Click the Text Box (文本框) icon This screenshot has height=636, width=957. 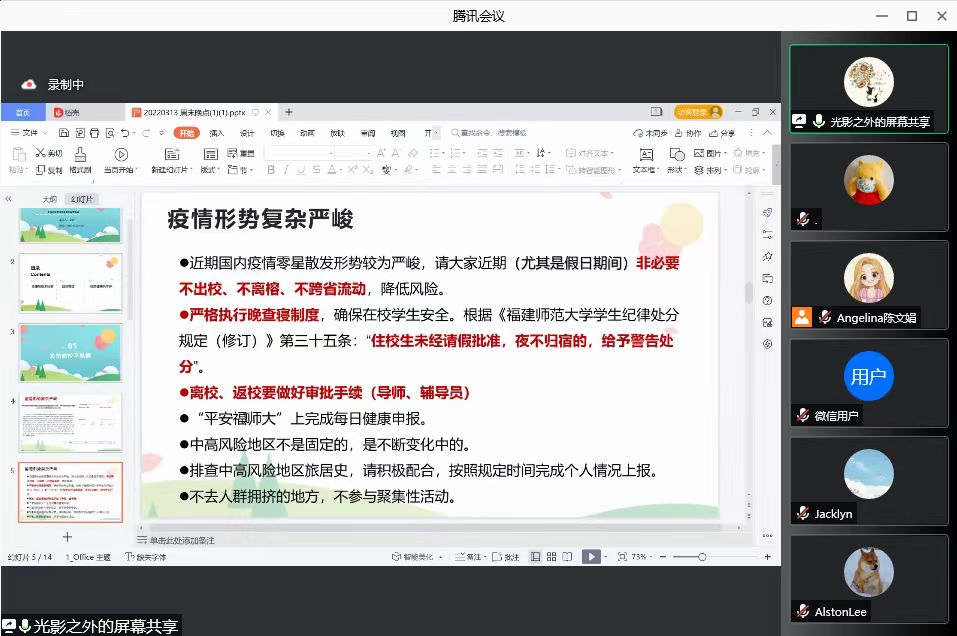click(x=645, y=159)
